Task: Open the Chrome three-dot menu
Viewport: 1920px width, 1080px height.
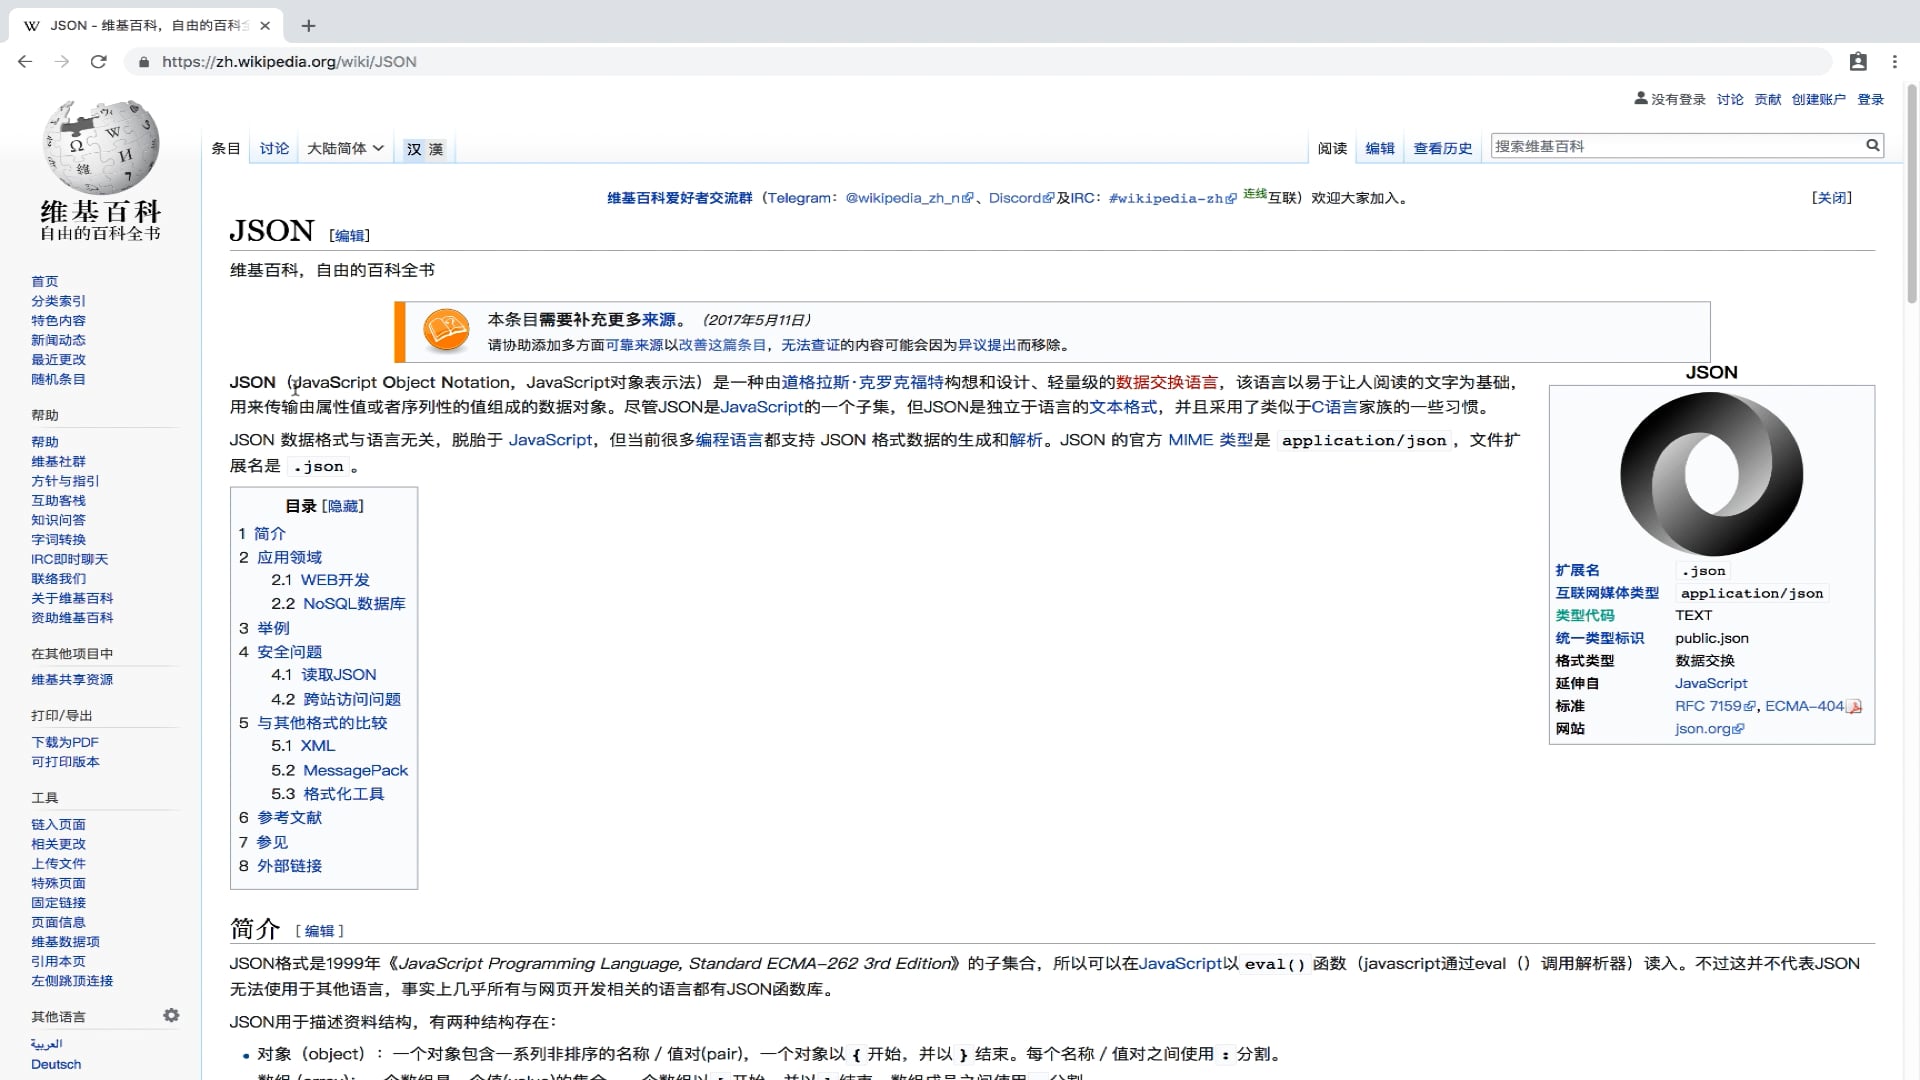Action: tap(1895, 62)
